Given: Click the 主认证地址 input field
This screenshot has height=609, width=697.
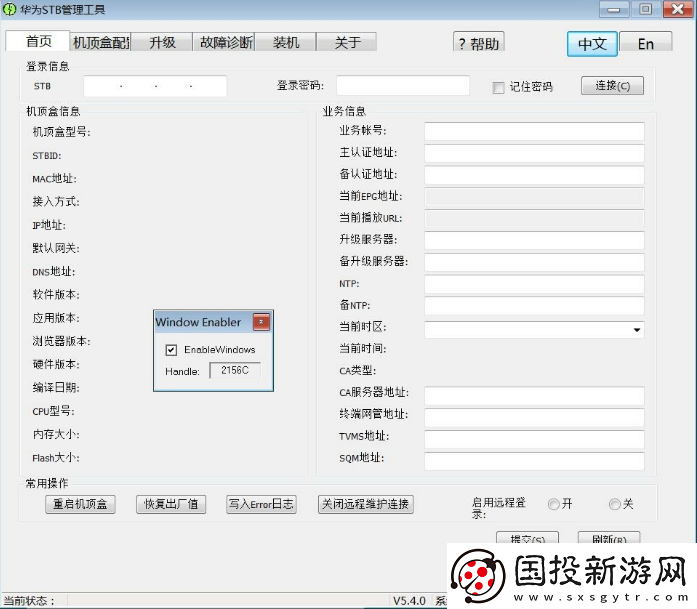Looking at the screenshot, I should tap(534, 153).
